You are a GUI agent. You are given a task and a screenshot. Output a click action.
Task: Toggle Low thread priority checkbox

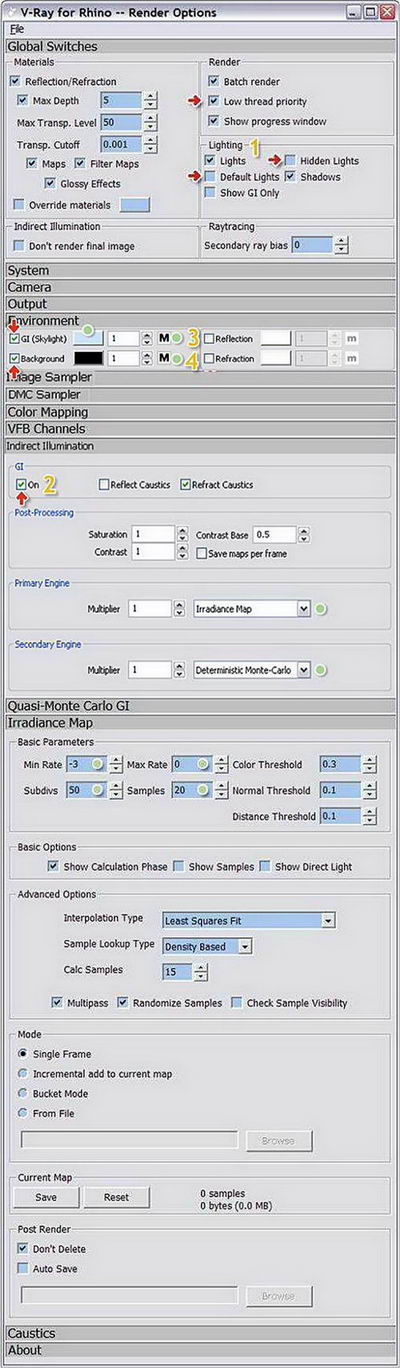214,101
